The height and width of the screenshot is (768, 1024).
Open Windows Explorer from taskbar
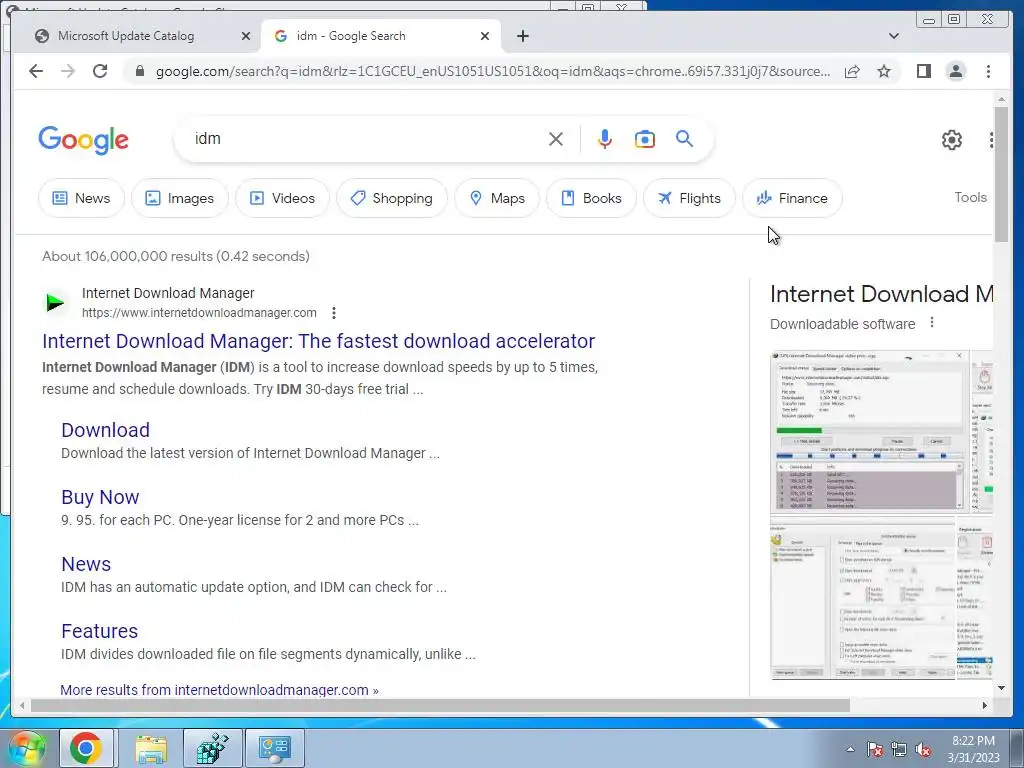click(151, 748)
